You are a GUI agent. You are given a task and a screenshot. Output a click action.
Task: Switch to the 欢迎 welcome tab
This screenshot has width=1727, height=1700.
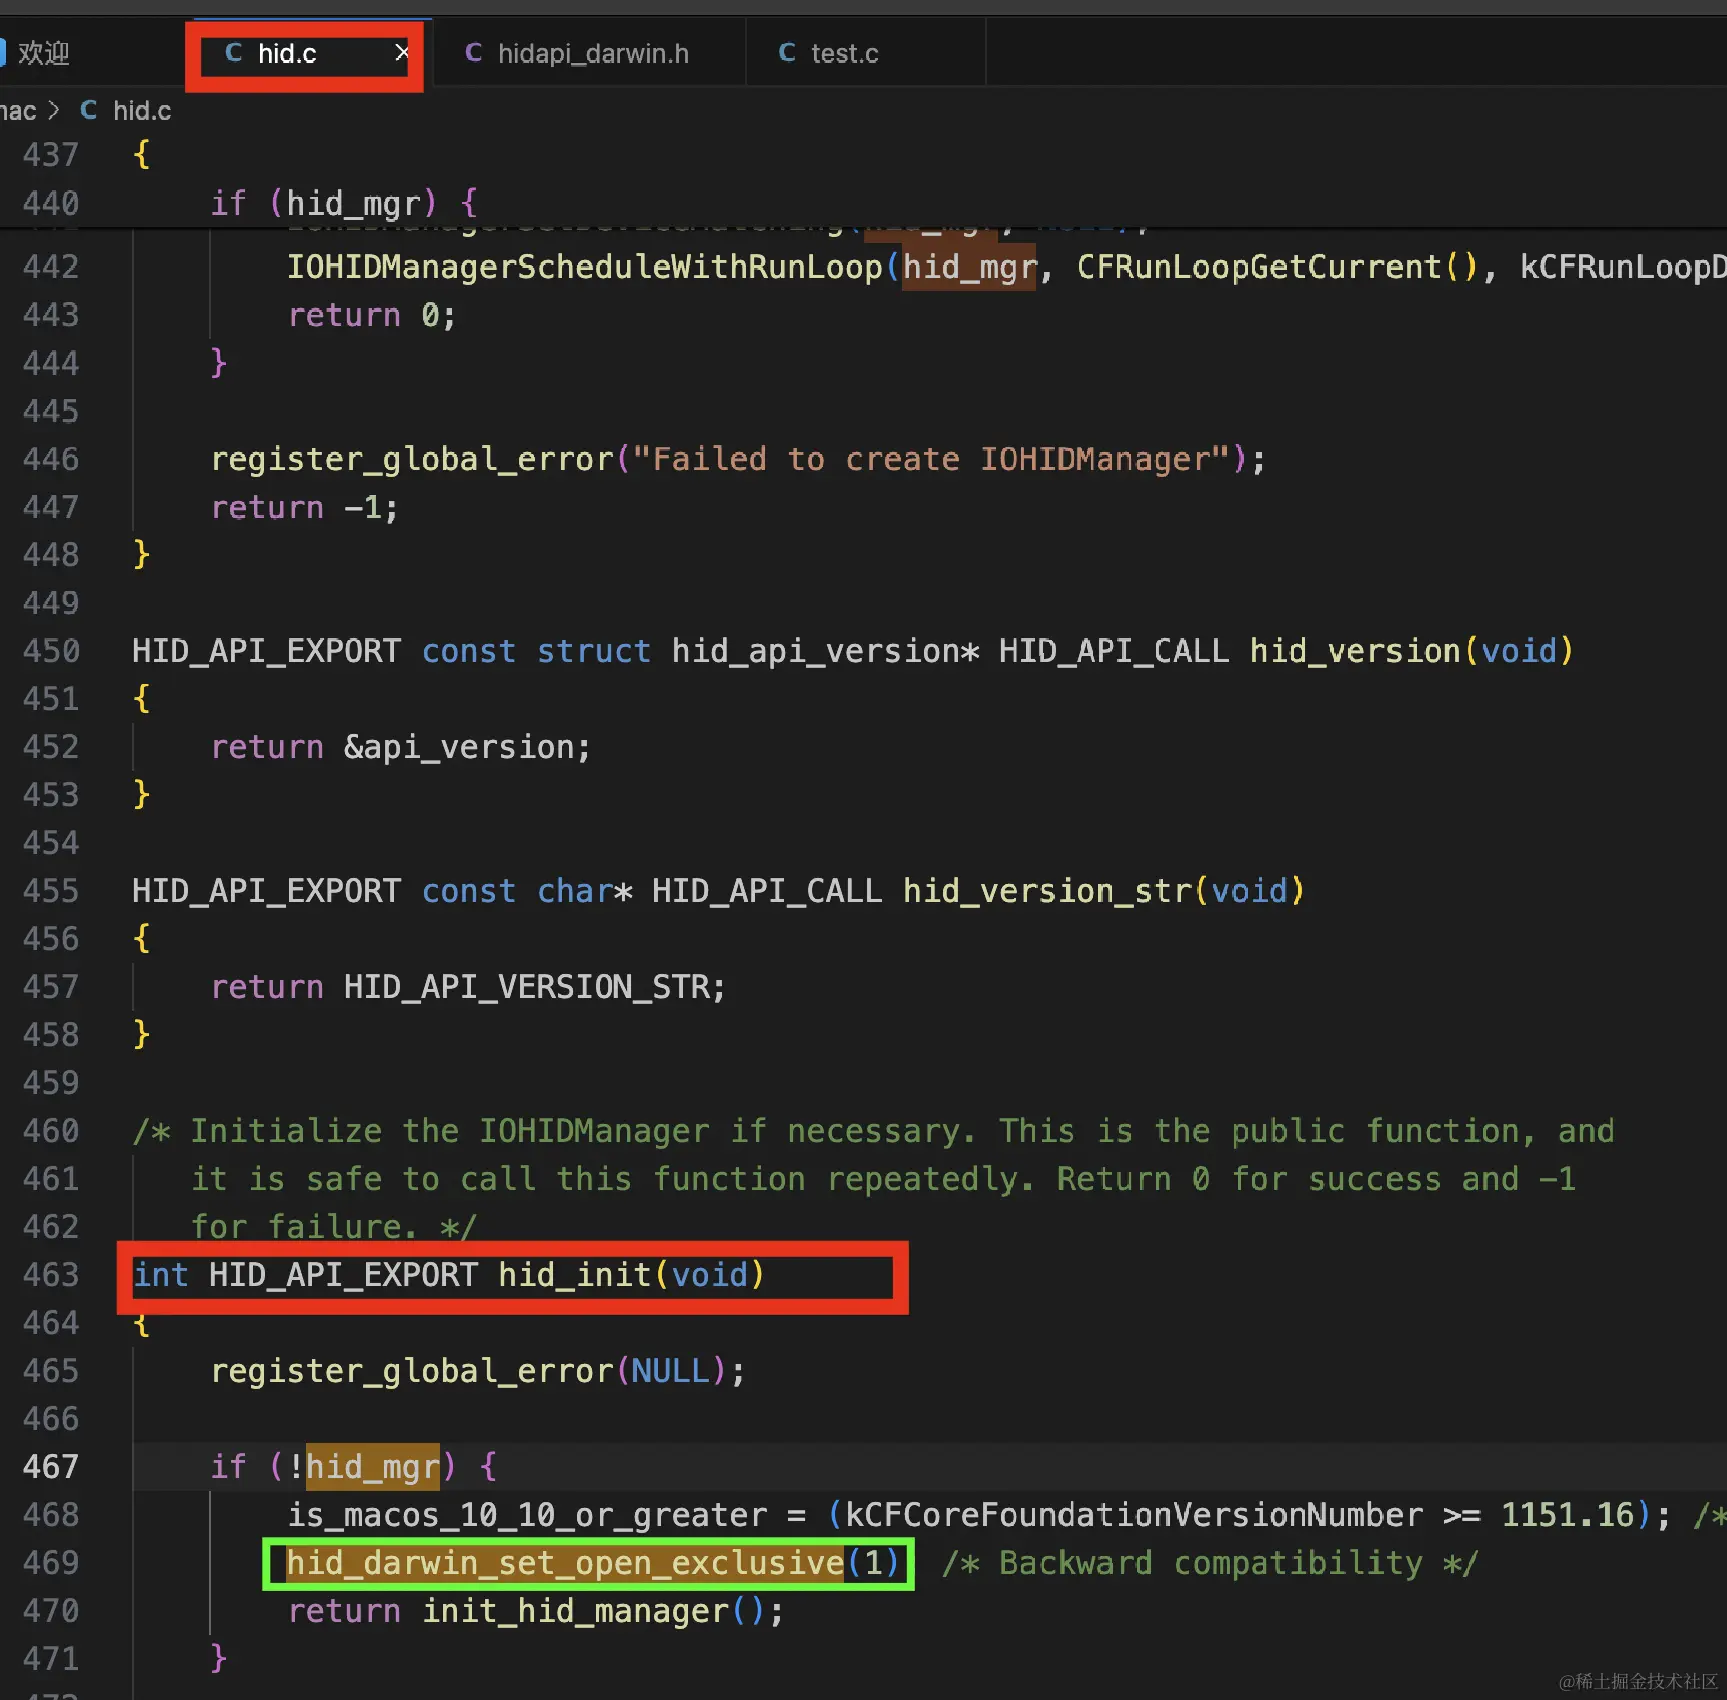[44, 54]
